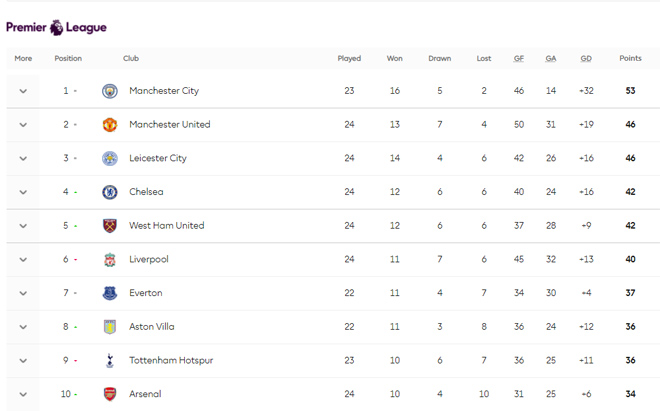Image resolution: width=660 pixels, height=411 pixels.
Task: Click the Liverpool club crest
Action: pyautogui.click(x=110, y=260)
